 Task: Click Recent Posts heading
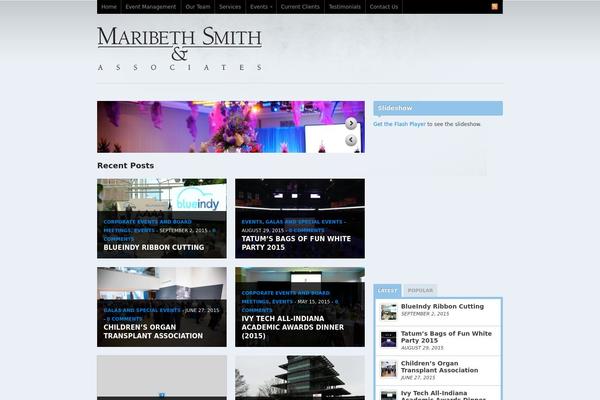tap(126, 166)
